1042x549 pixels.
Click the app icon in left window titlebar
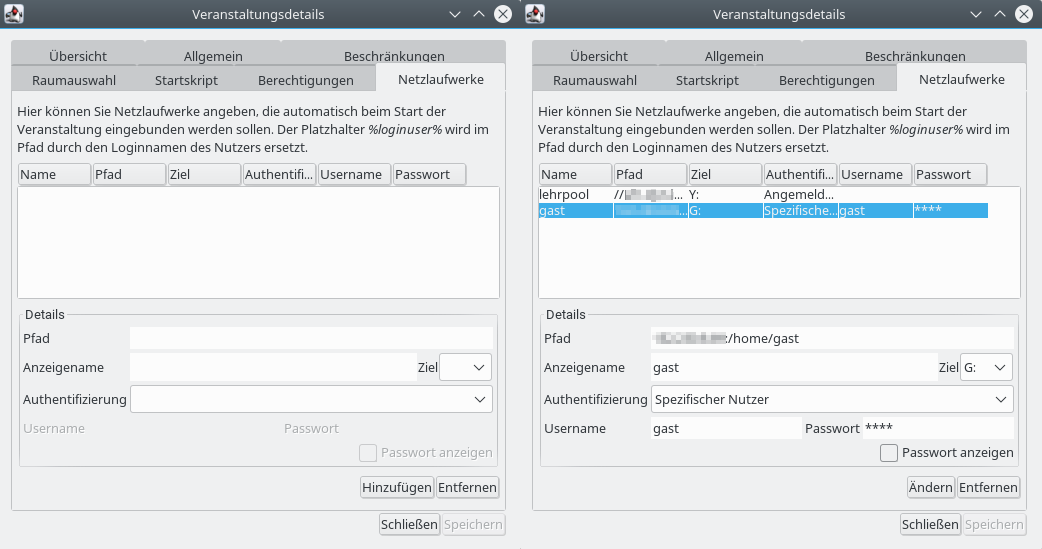click(15, 14)
